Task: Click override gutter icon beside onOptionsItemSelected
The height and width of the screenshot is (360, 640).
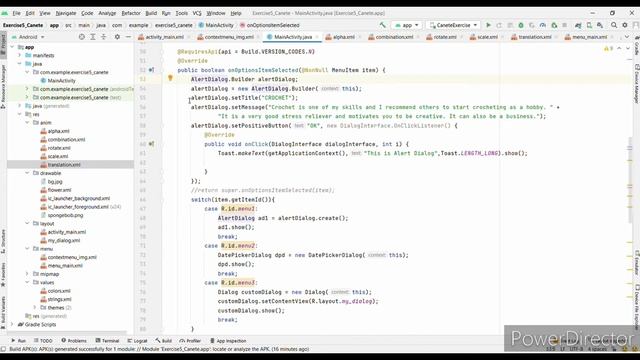Action: coord(151,70)
